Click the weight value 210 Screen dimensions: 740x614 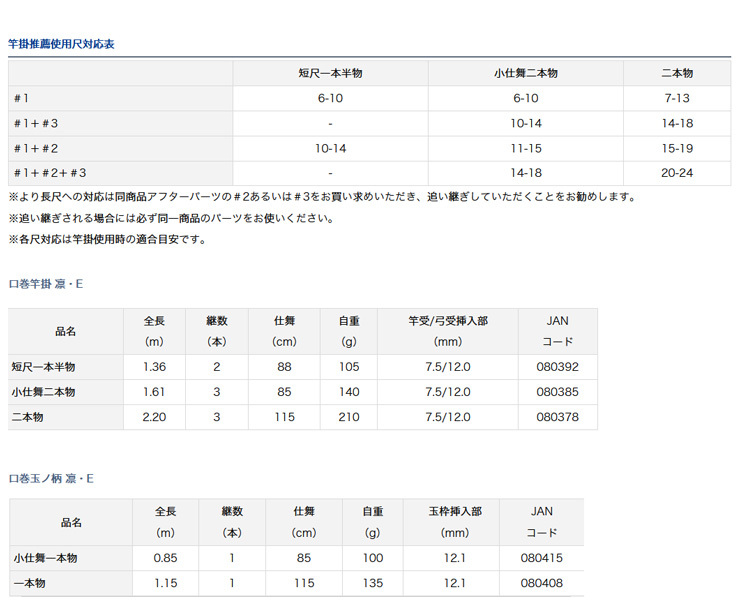(x=349, y=417)
